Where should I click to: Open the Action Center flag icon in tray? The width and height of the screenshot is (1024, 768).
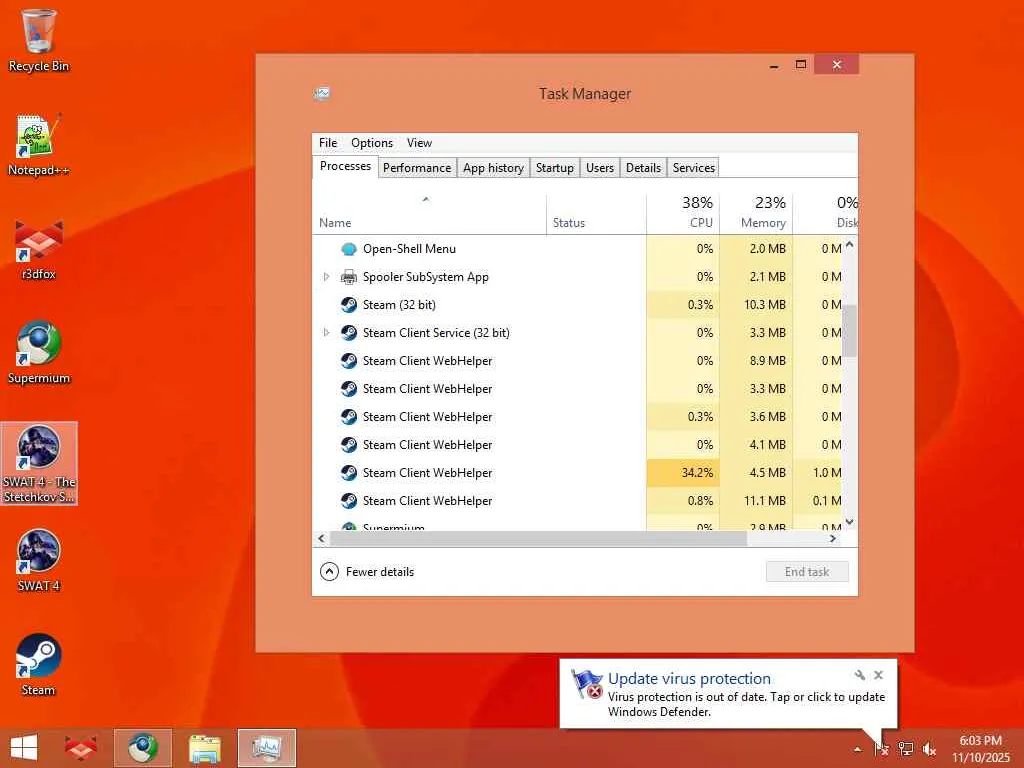pyautogui.click(x=880, y=749)
